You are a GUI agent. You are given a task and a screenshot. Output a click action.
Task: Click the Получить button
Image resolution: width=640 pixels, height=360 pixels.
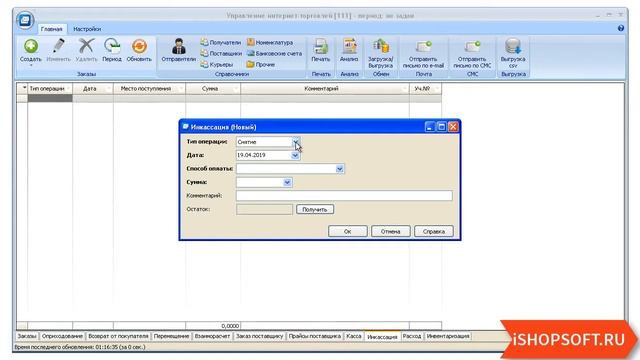(x=315, y=209)
